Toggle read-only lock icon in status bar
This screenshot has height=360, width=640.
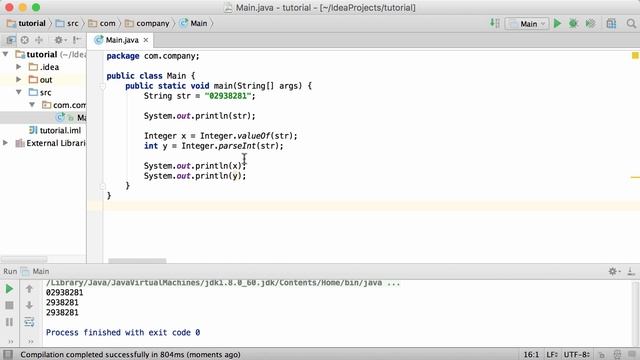click(x=602, y=355)
